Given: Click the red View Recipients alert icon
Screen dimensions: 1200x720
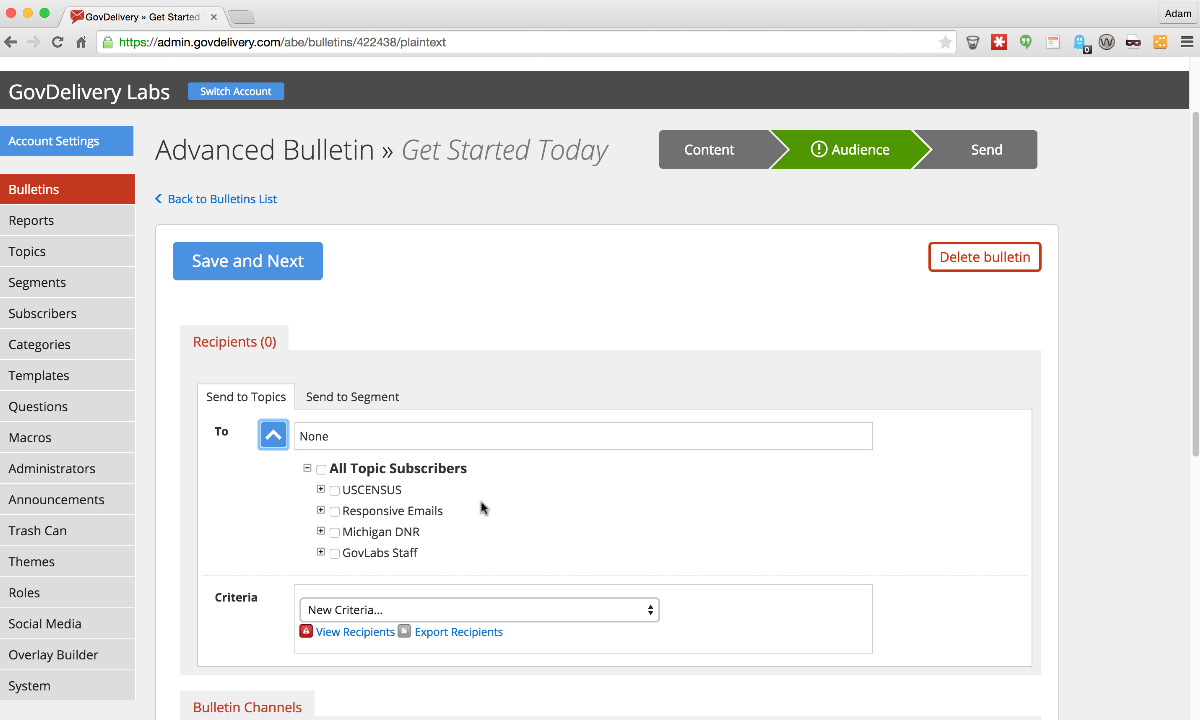Looking at the screenshot, I should point(306,632).
